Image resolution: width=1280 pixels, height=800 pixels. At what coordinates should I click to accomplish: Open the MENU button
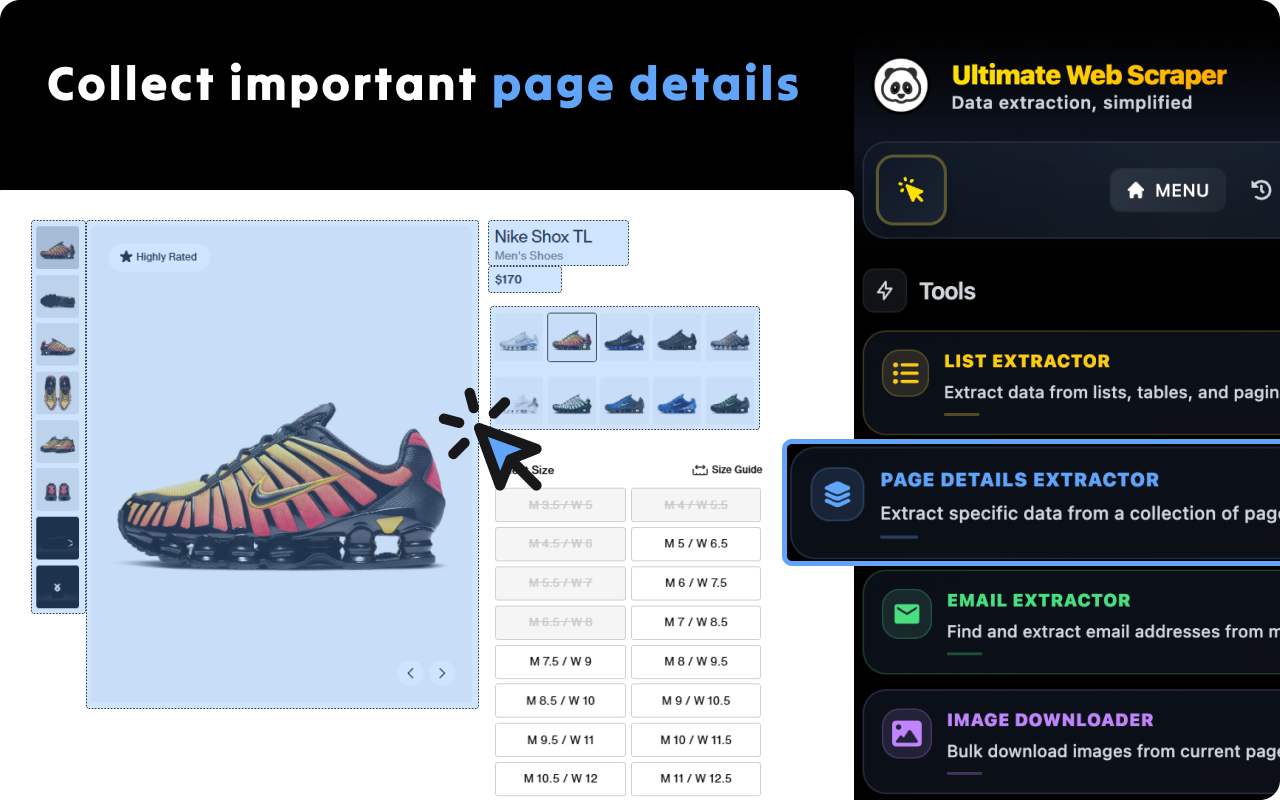pyautogui.click(x=1167, y=190)
